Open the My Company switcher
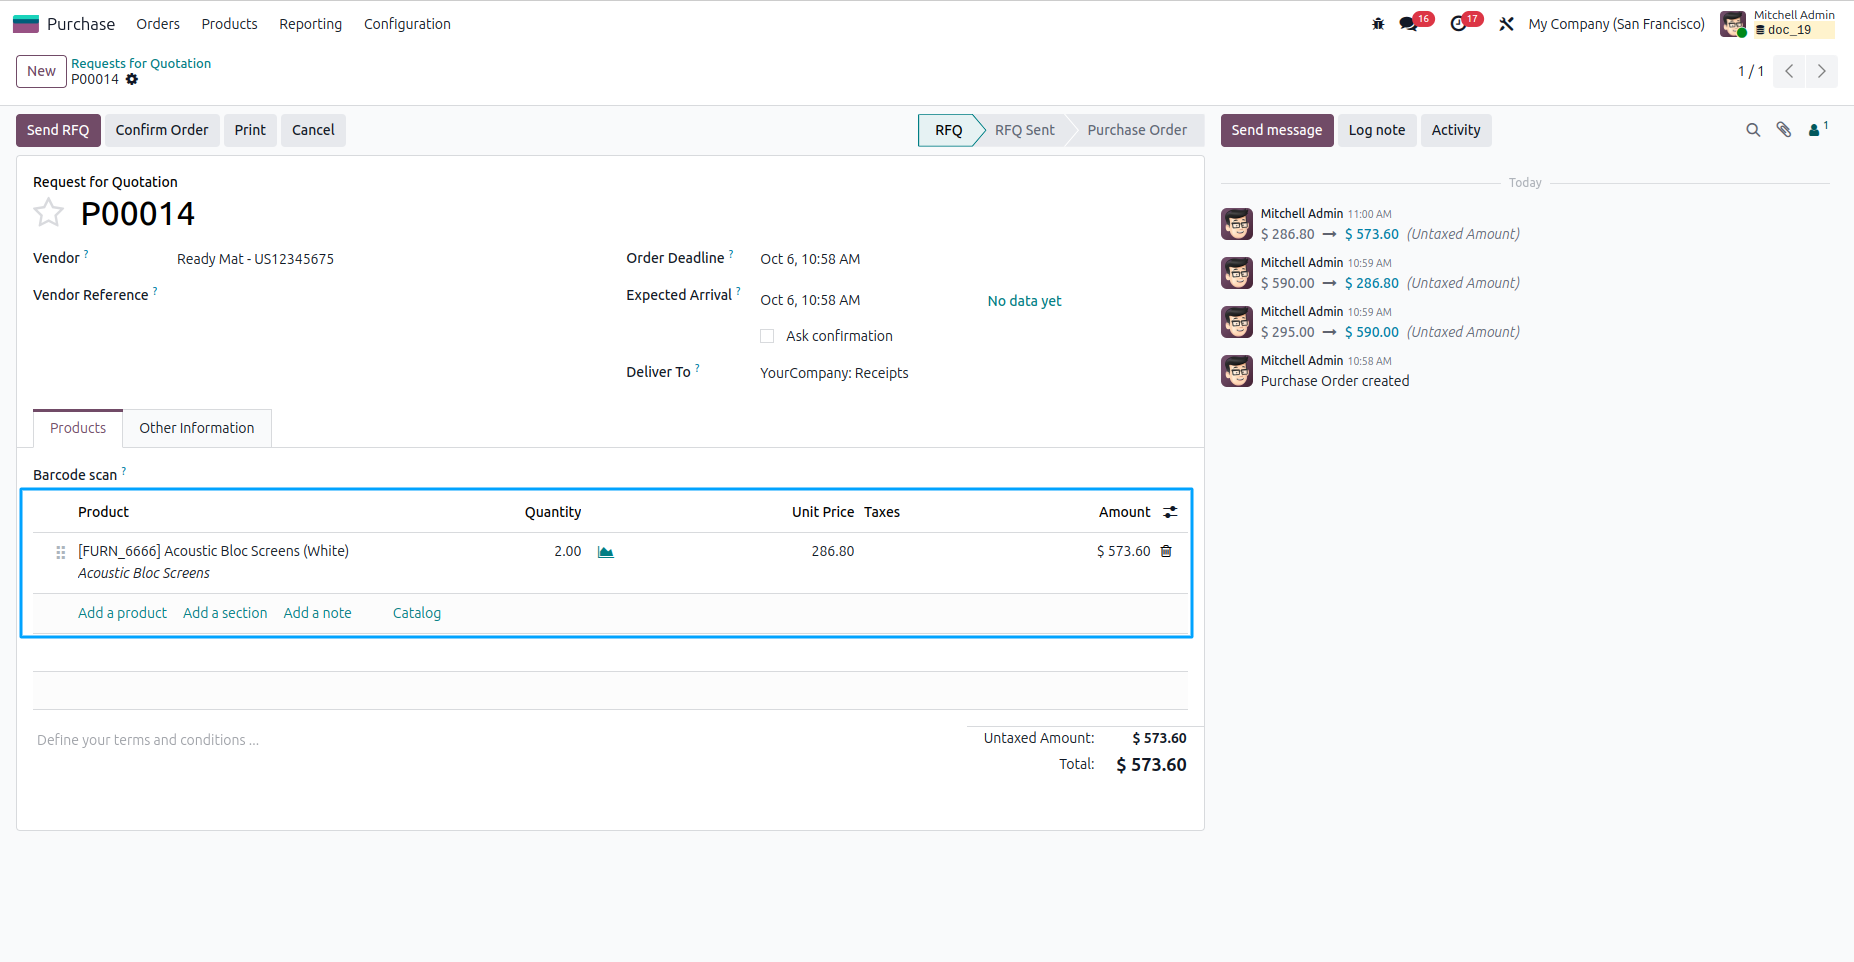 click(x=1616, y=24)
